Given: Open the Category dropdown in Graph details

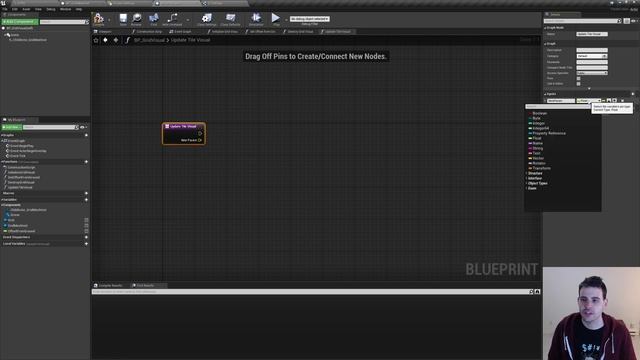Looking at the screenshot, I should (592, 56).
